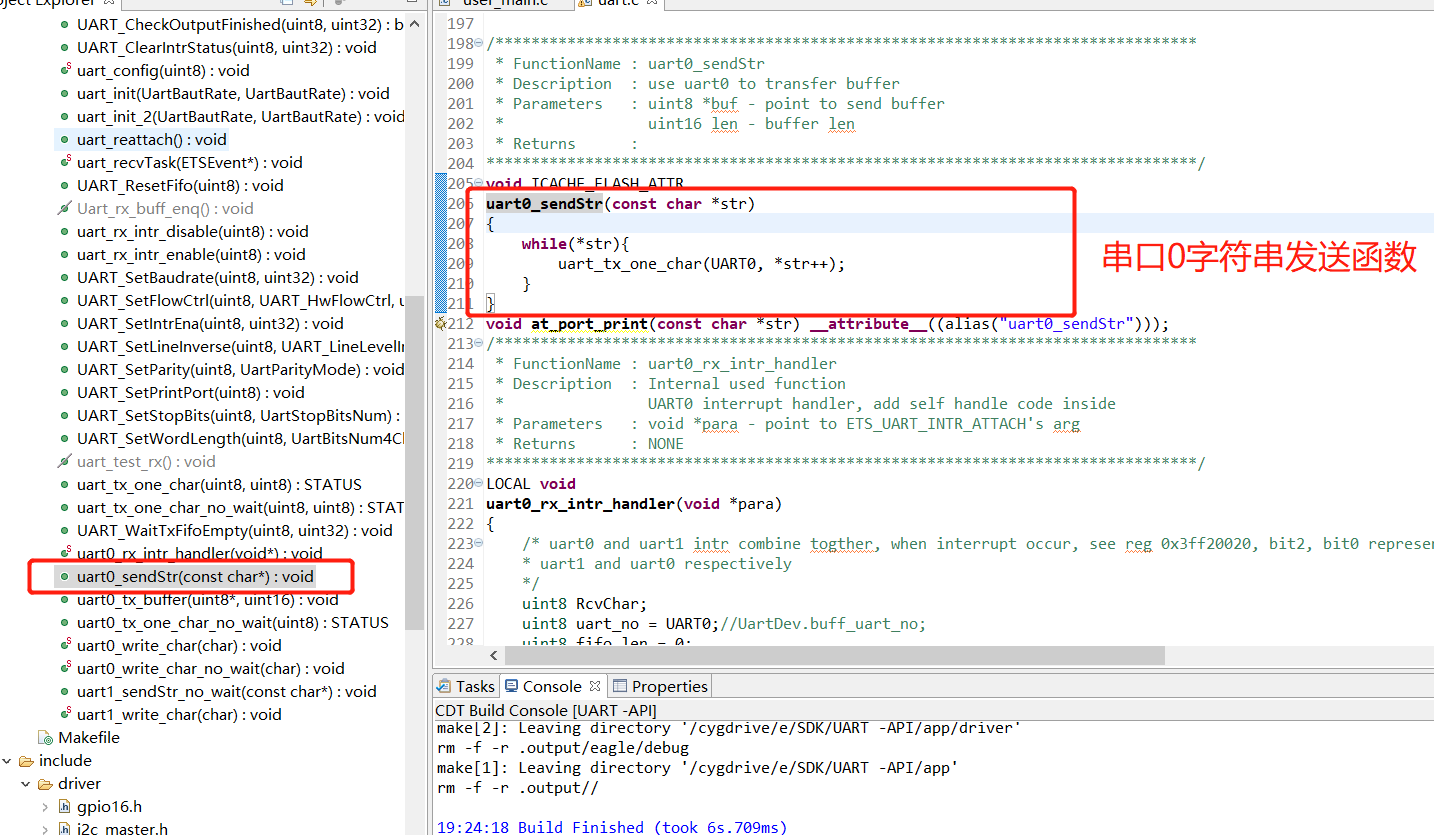Select UART_SetParity function entry
Viewport: 1434px width, 835px height.
click(x=240, y=369)
